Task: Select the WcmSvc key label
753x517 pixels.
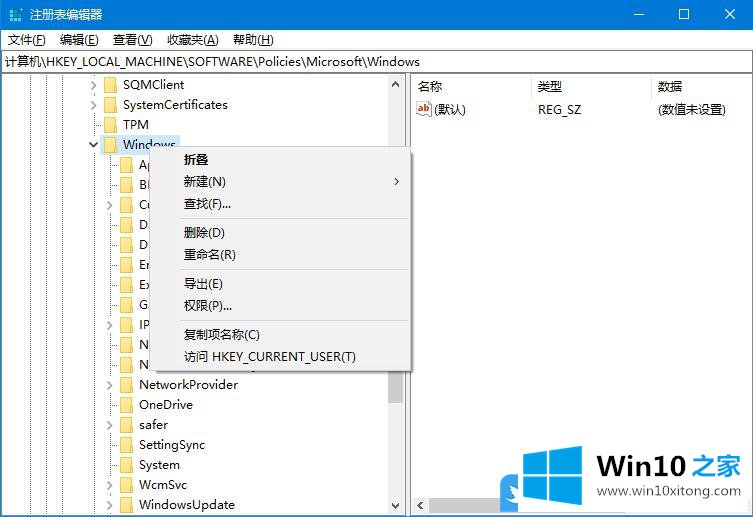Action: 163,485
